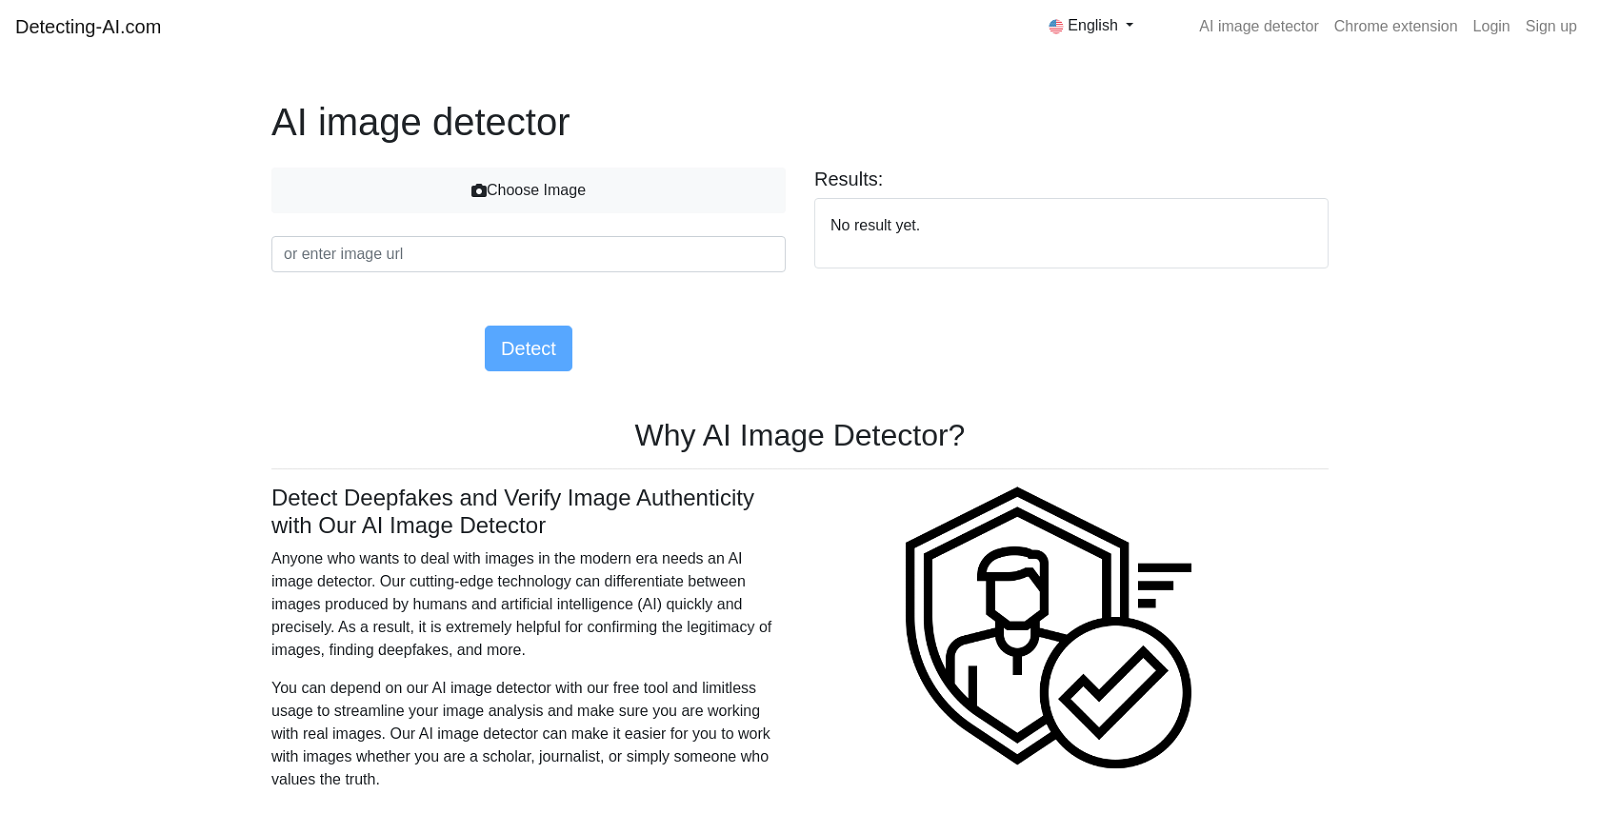Click the camera icon on Choose Image
The width and height of the screenshot is (1600, 834).
pos(478,190)
